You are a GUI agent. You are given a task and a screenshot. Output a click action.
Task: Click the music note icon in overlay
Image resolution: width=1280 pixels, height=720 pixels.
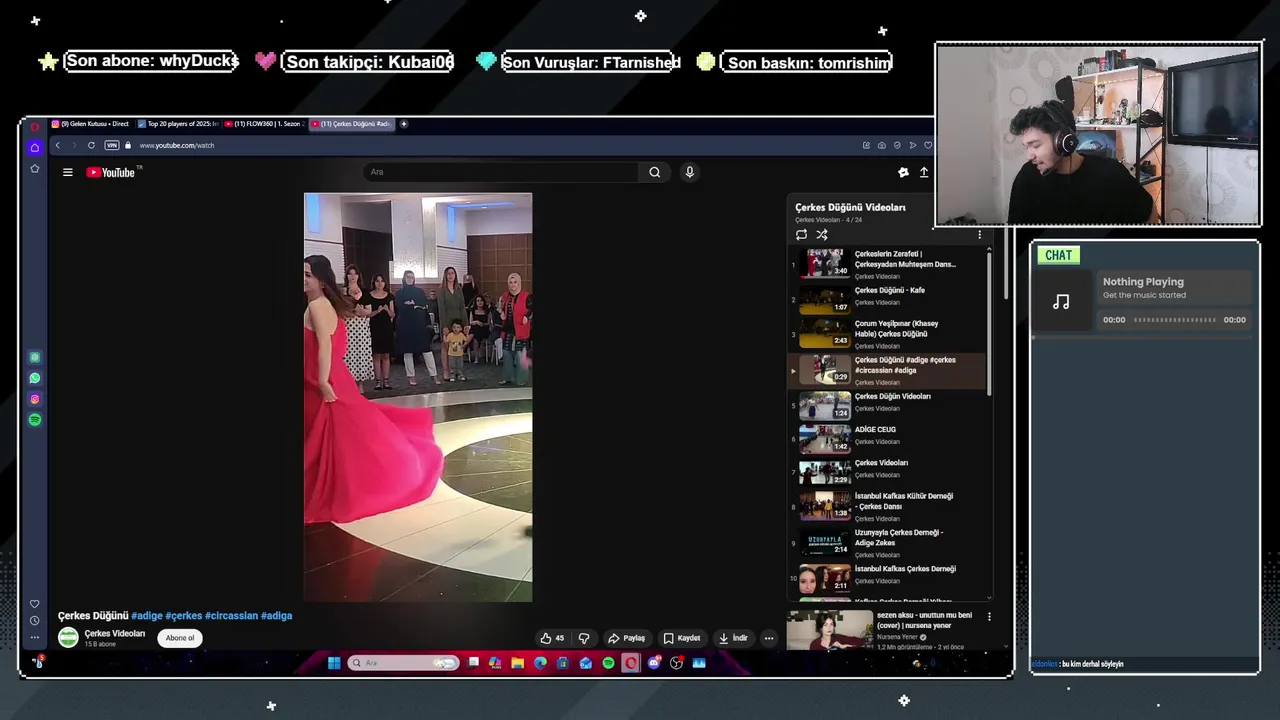point(1061,301)
